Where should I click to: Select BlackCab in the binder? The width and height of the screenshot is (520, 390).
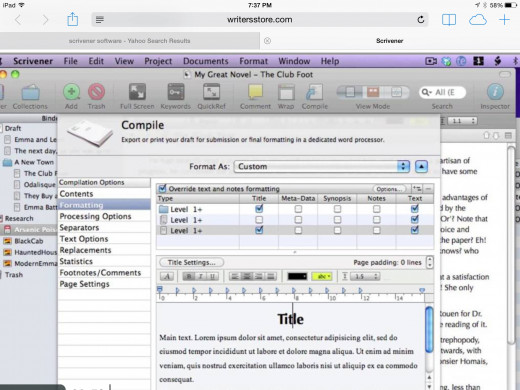pyautogui.click(x=29, y=241)
